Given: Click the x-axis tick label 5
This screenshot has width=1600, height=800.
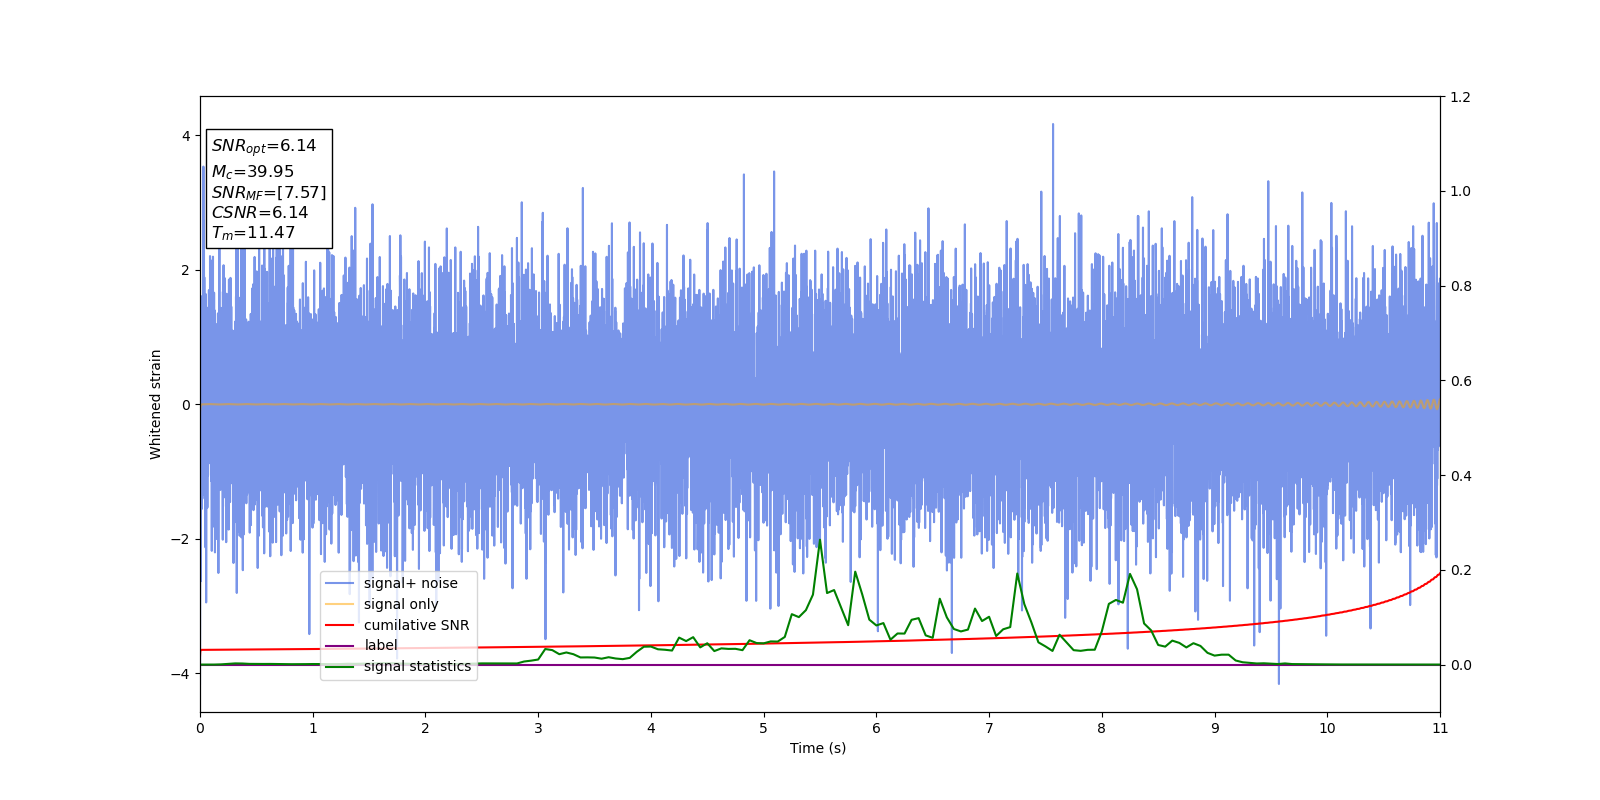Looking at the screenshot, I should click(x=764, y=728).
